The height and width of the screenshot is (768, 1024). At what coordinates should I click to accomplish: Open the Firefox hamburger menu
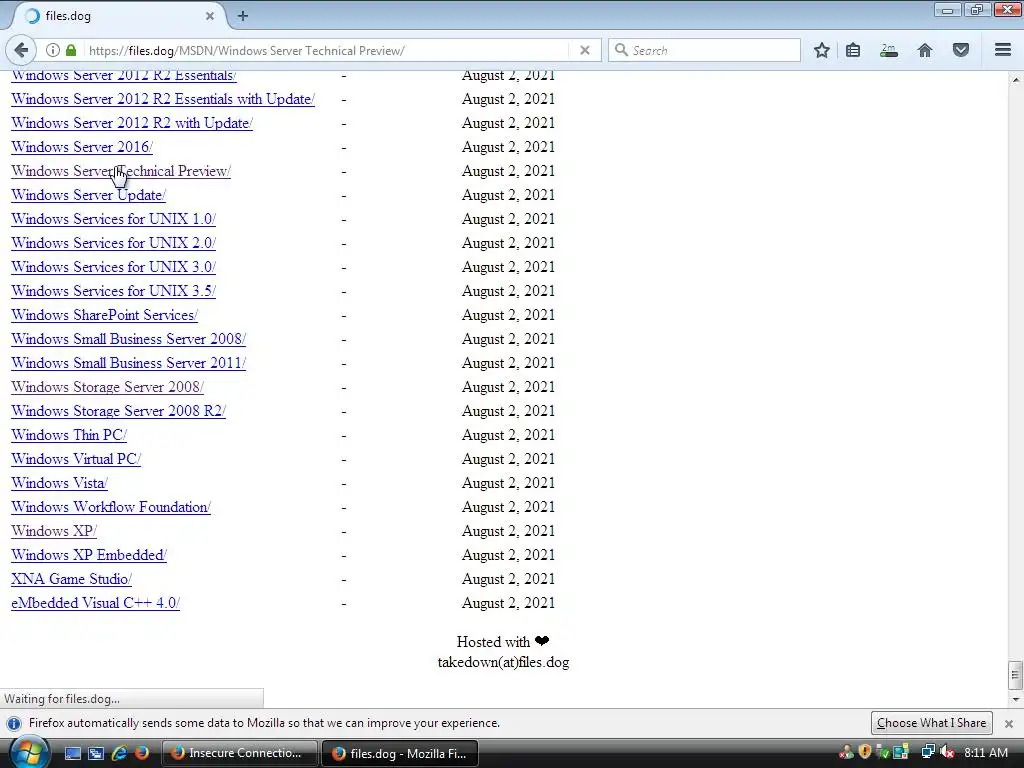1003,50
